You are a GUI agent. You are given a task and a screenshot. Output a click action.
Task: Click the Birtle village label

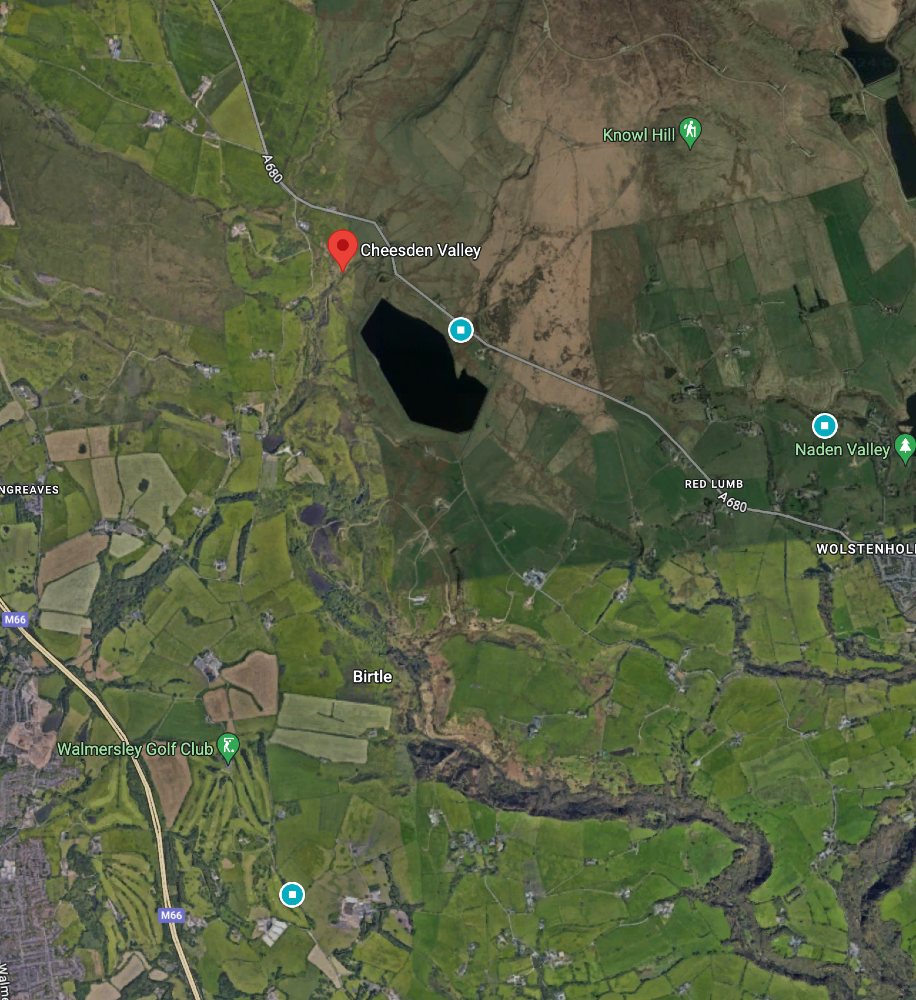pos(373,677)
